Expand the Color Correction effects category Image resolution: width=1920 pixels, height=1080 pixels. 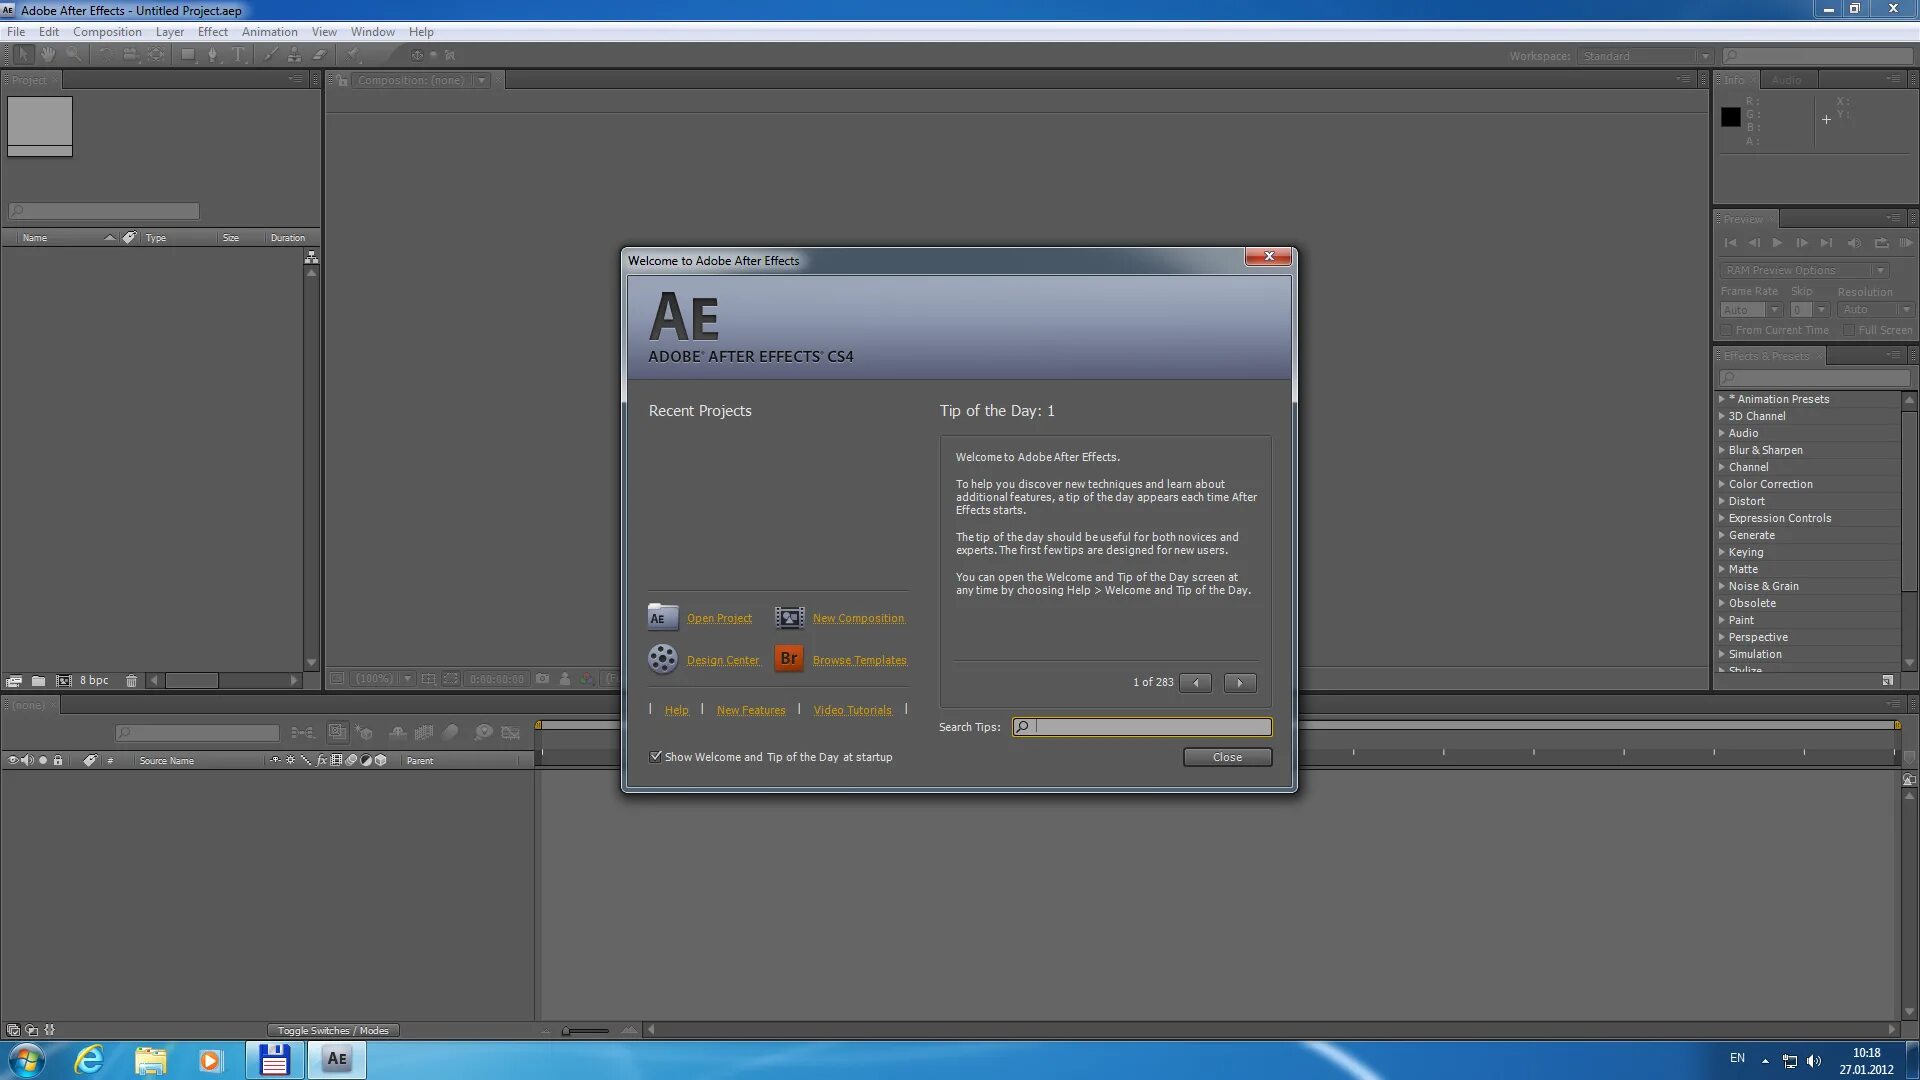[x=1722, y=484]
